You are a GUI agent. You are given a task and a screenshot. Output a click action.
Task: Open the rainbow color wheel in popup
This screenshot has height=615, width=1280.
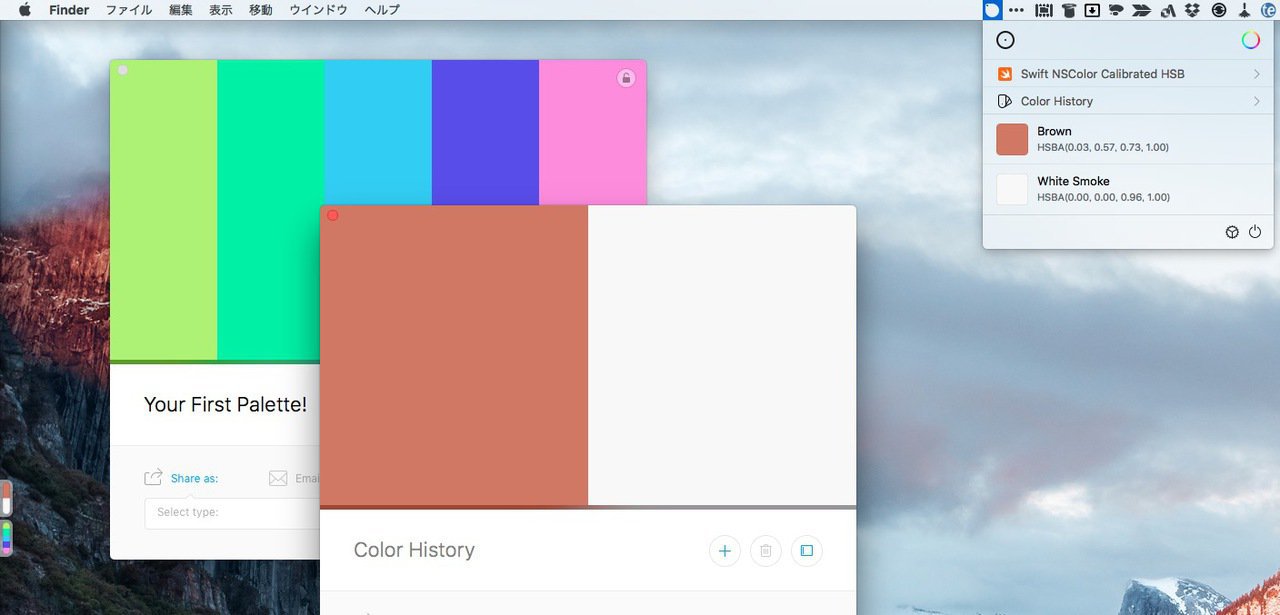[x=1251, y=40]
